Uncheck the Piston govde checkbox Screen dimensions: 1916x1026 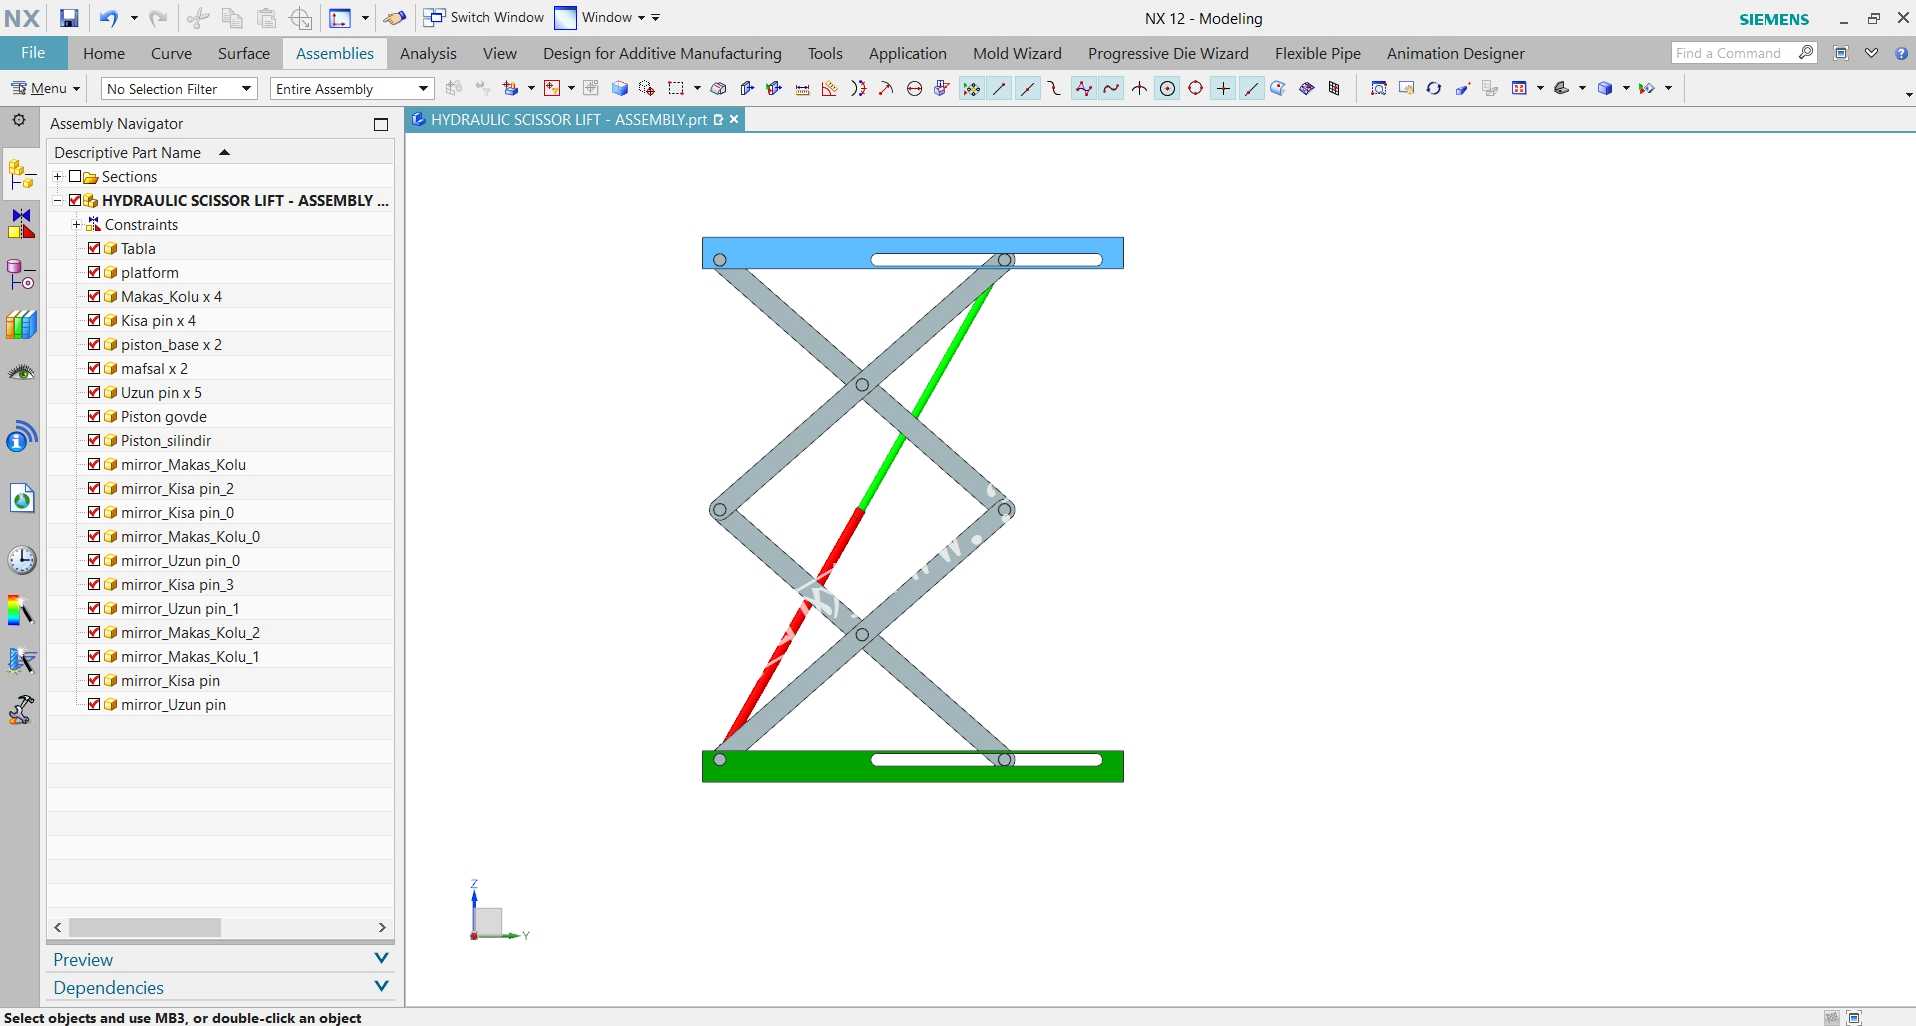click(x=94, y=416)
